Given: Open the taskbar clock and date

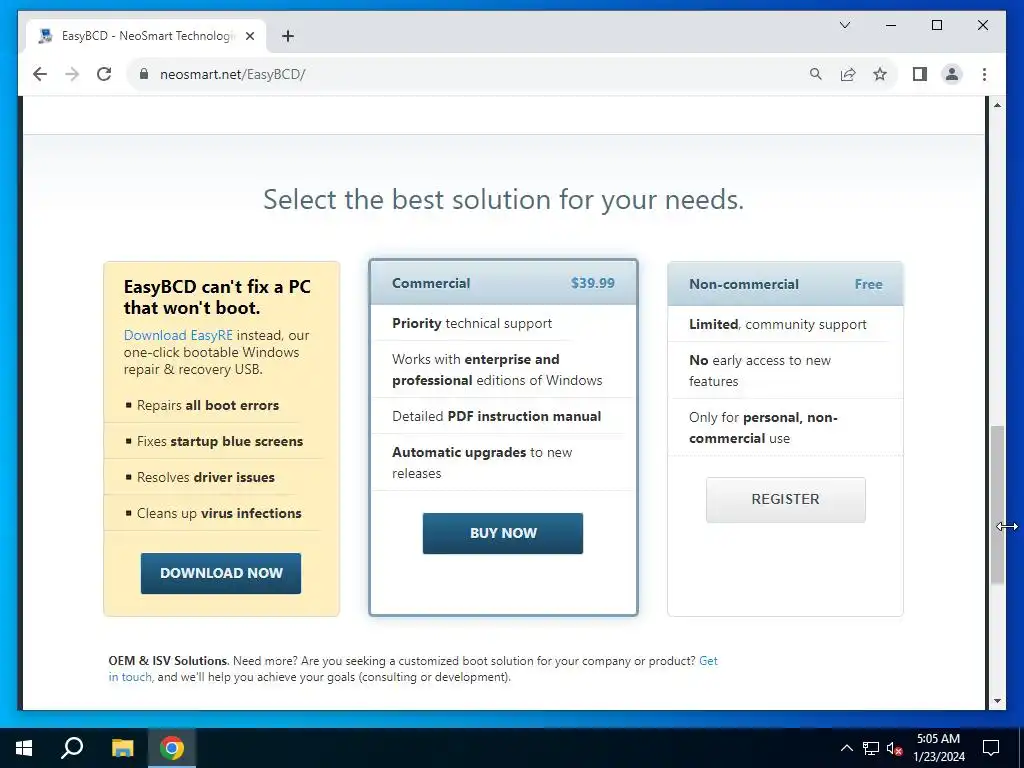Looking at the screenshot, I should pyautogui.click(x=938, y=748).
